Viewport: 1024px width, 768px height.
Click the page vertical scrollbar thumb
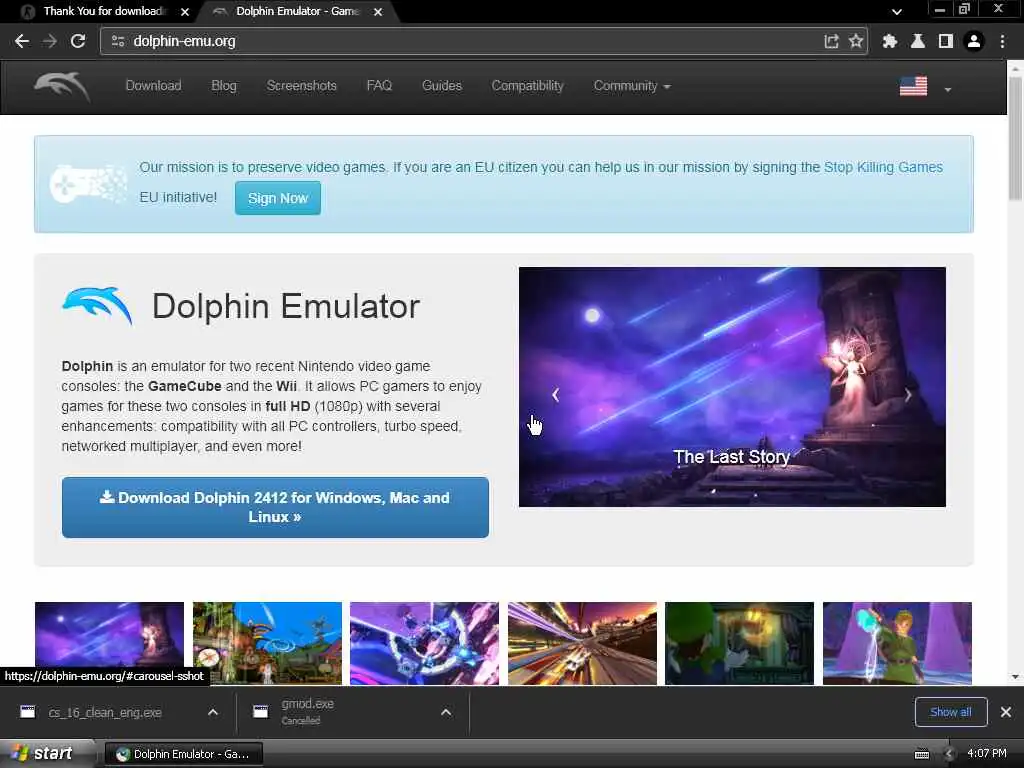coord(1015,137)
